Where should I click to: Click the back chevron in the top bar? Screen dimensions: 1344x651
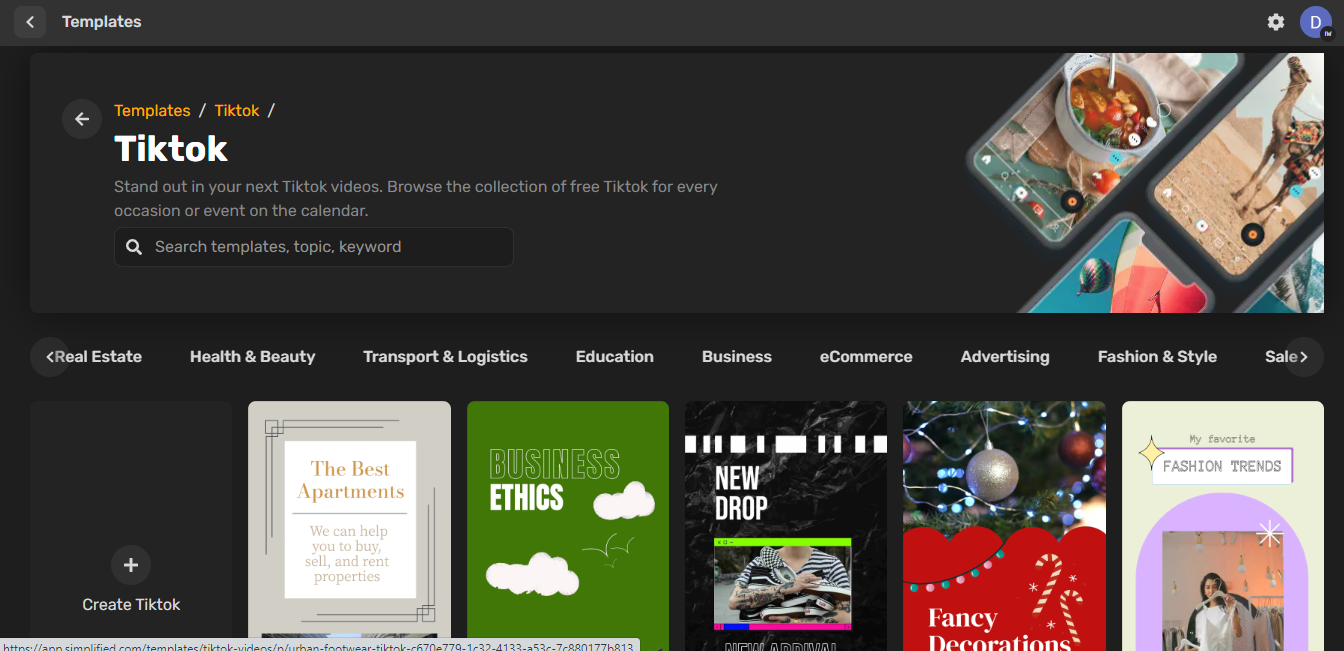[30, 22]
